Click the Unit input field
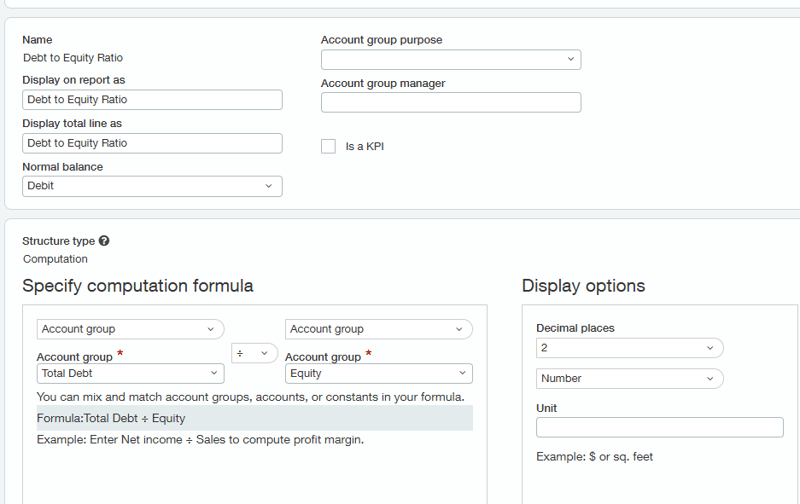 pyautogui.click(x=659, y=427)
